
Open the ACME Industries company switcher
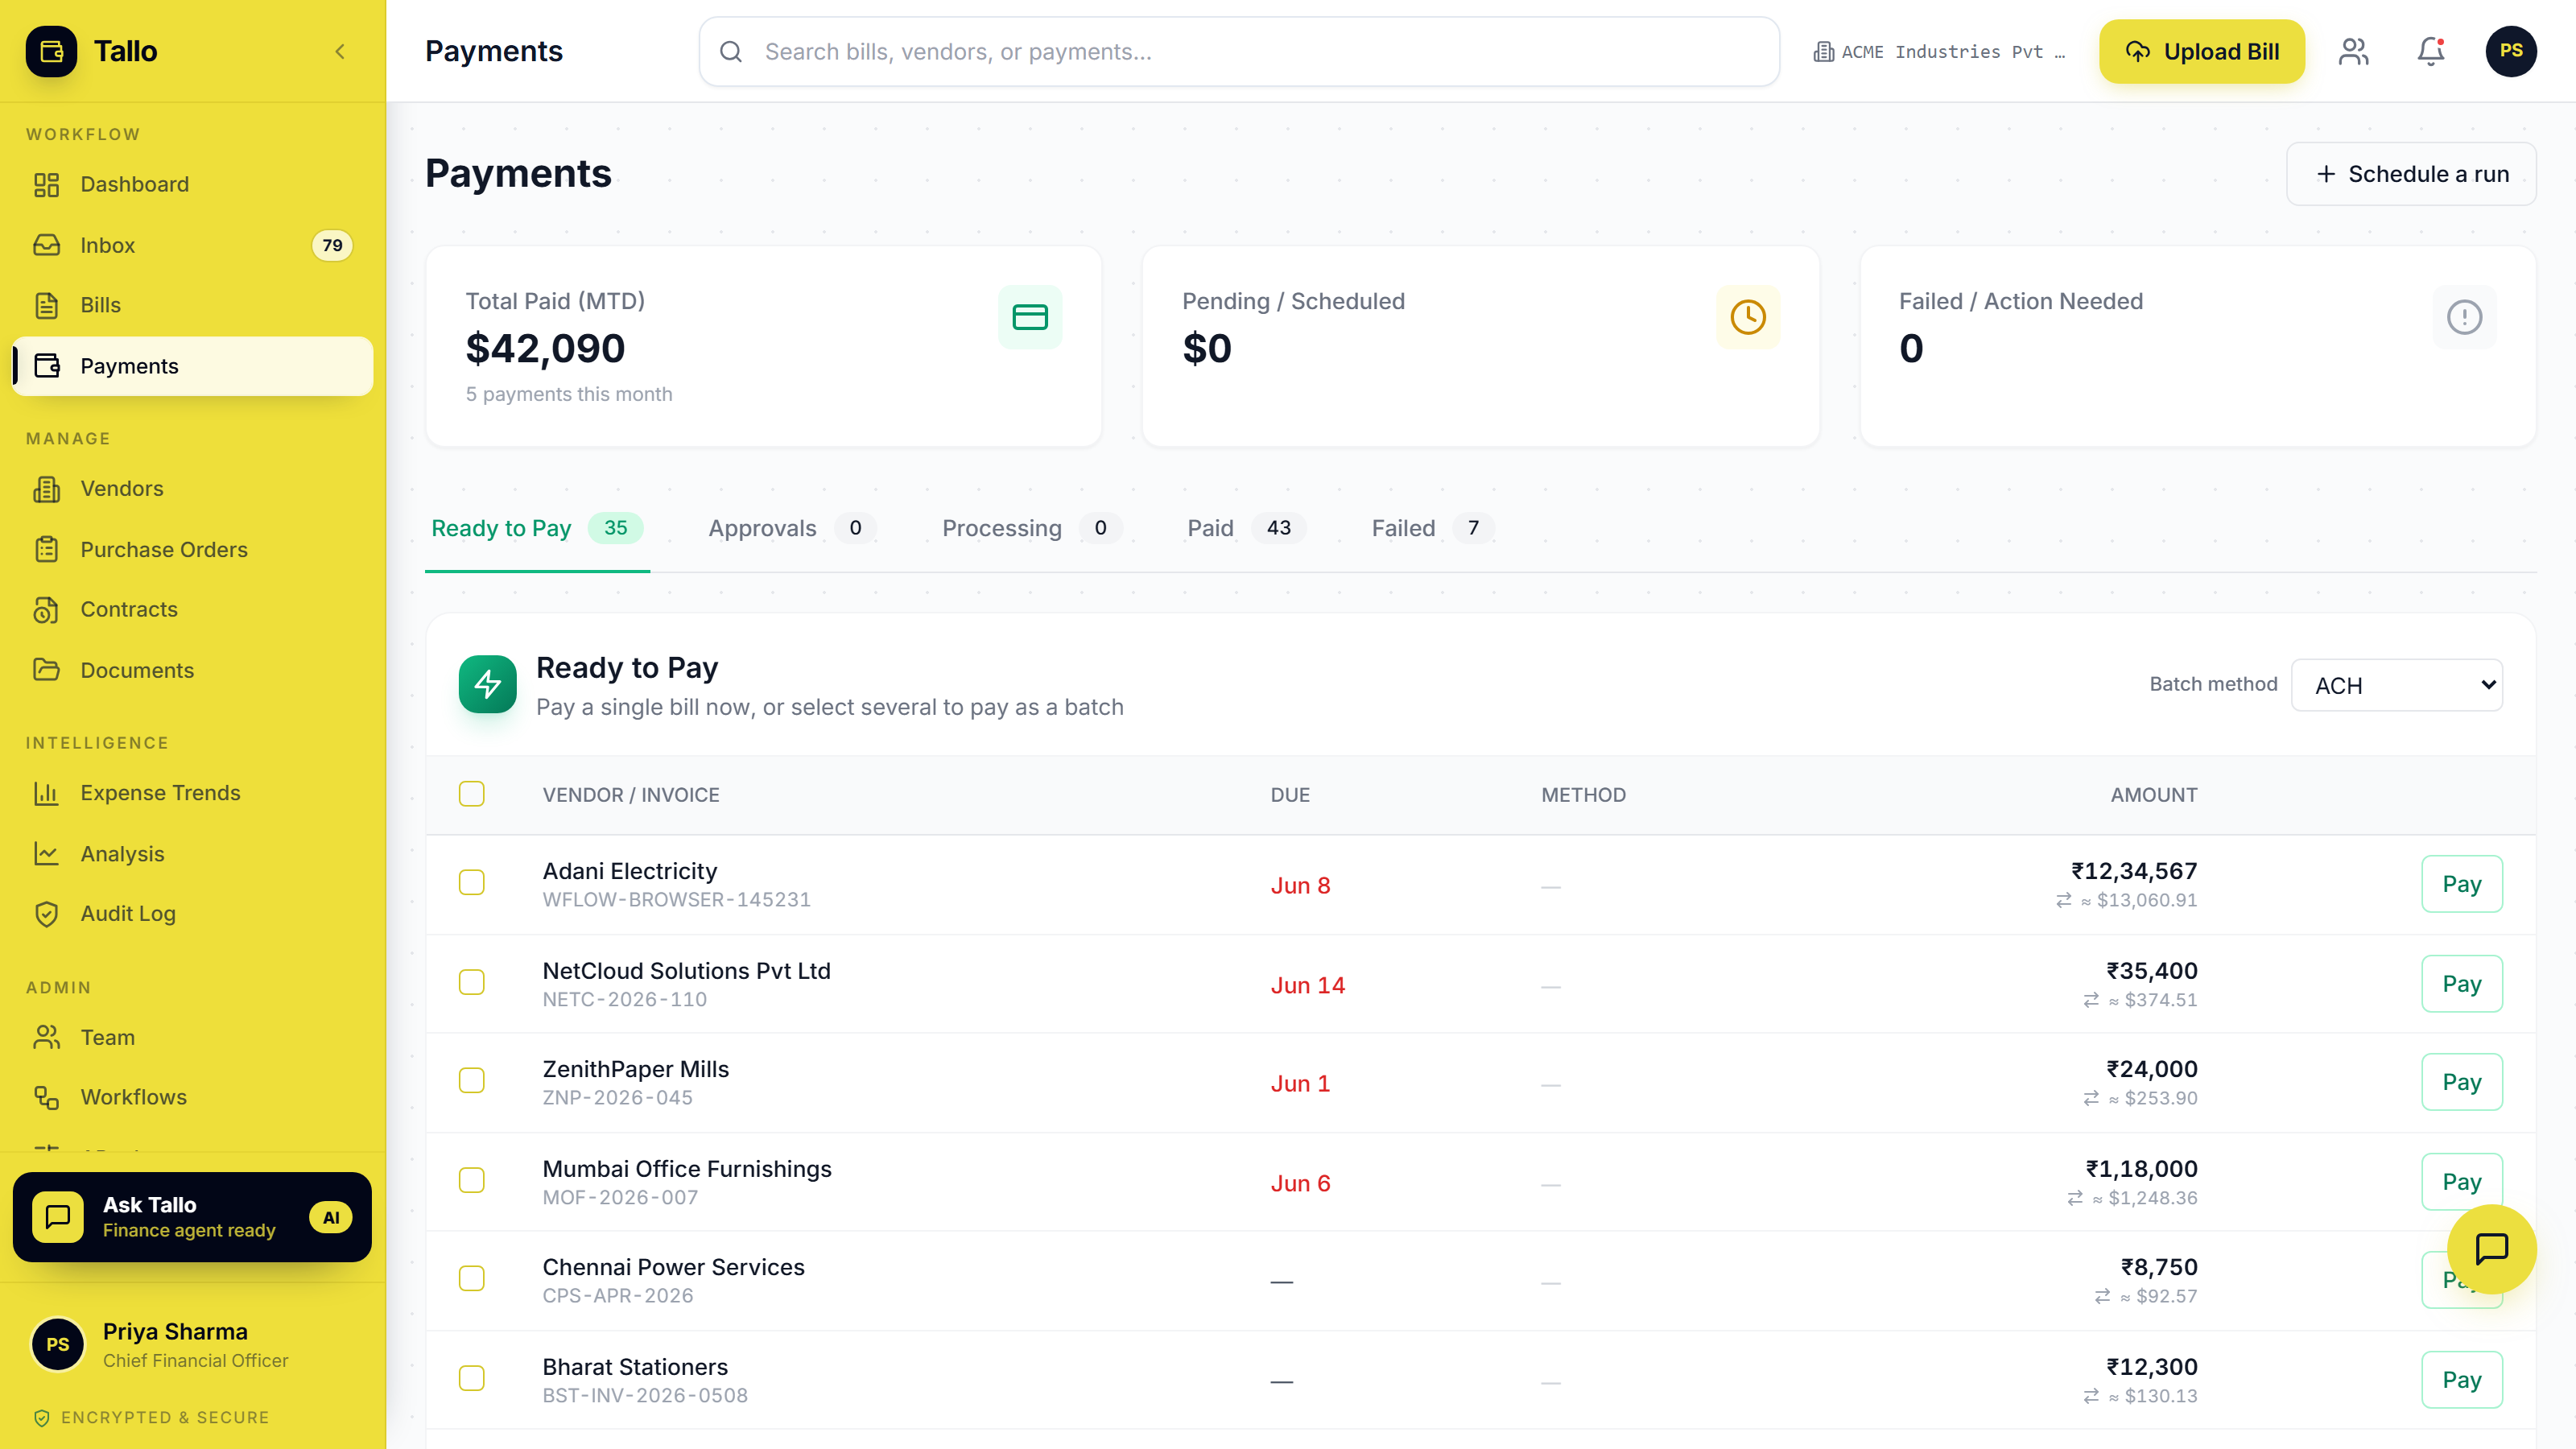point(1939,52)
